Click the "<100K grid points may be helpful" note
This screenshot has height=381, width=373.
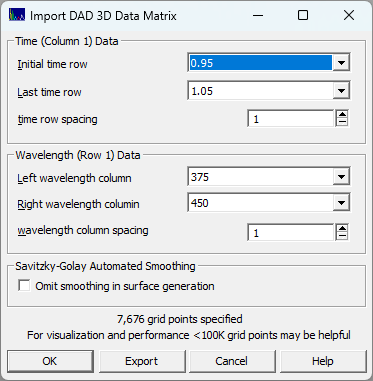(272, 335)
